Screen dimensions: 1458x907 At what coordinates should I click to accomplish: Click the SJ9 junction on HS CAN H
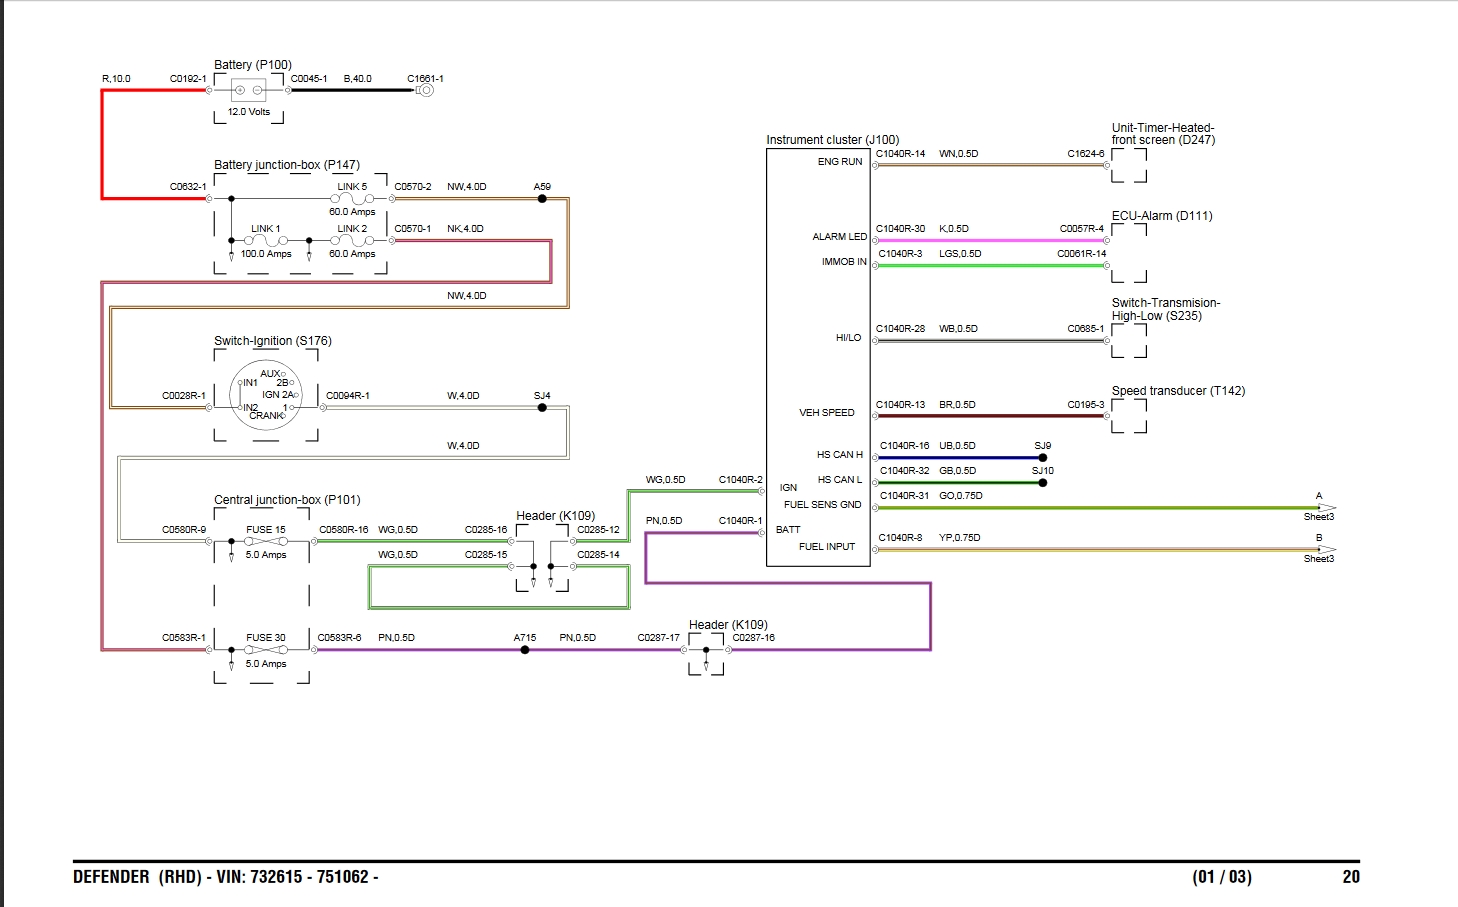1042,458
